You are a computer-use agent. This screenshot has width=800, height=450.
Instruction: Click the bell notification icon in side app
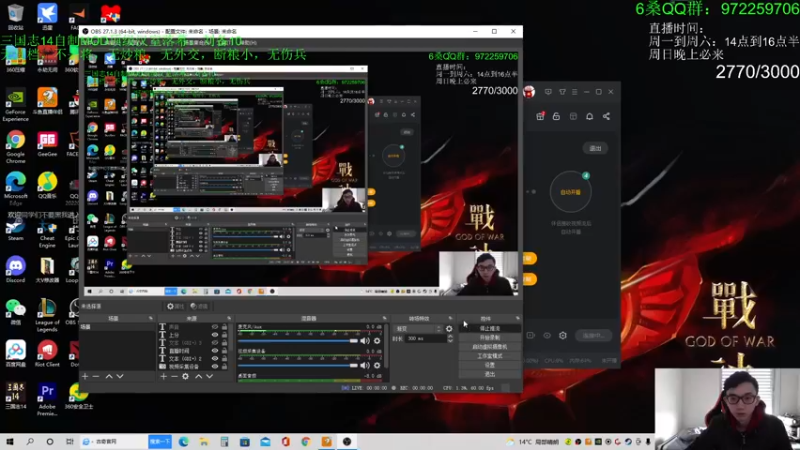[x=589, y=116]
